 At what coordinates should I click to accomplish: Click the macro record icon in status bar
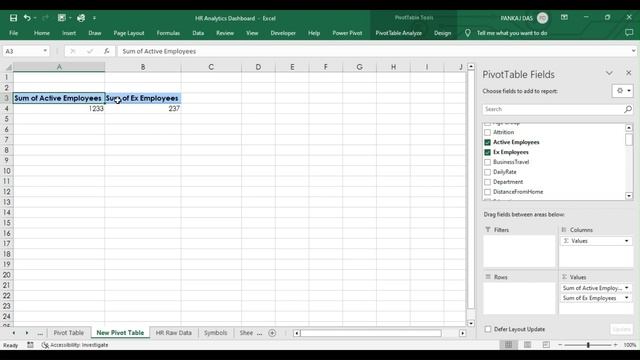coord(30,345)
